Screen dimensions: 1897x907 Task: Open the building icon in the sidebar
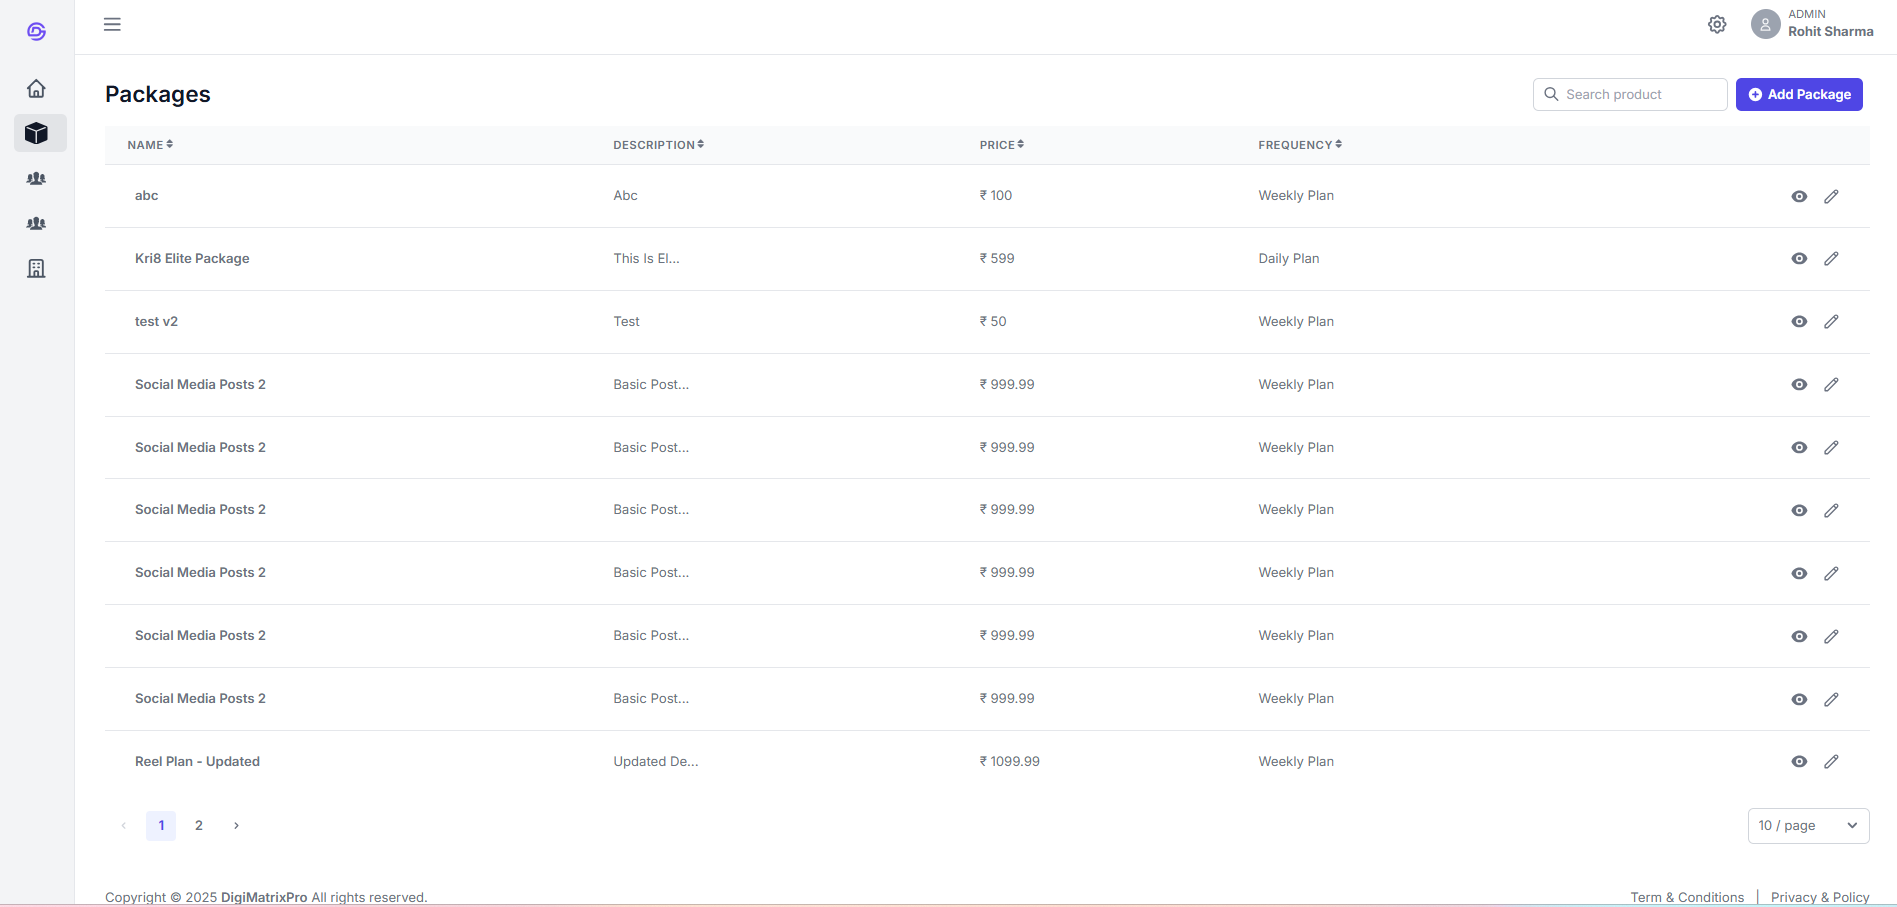[x=36, y=268]
